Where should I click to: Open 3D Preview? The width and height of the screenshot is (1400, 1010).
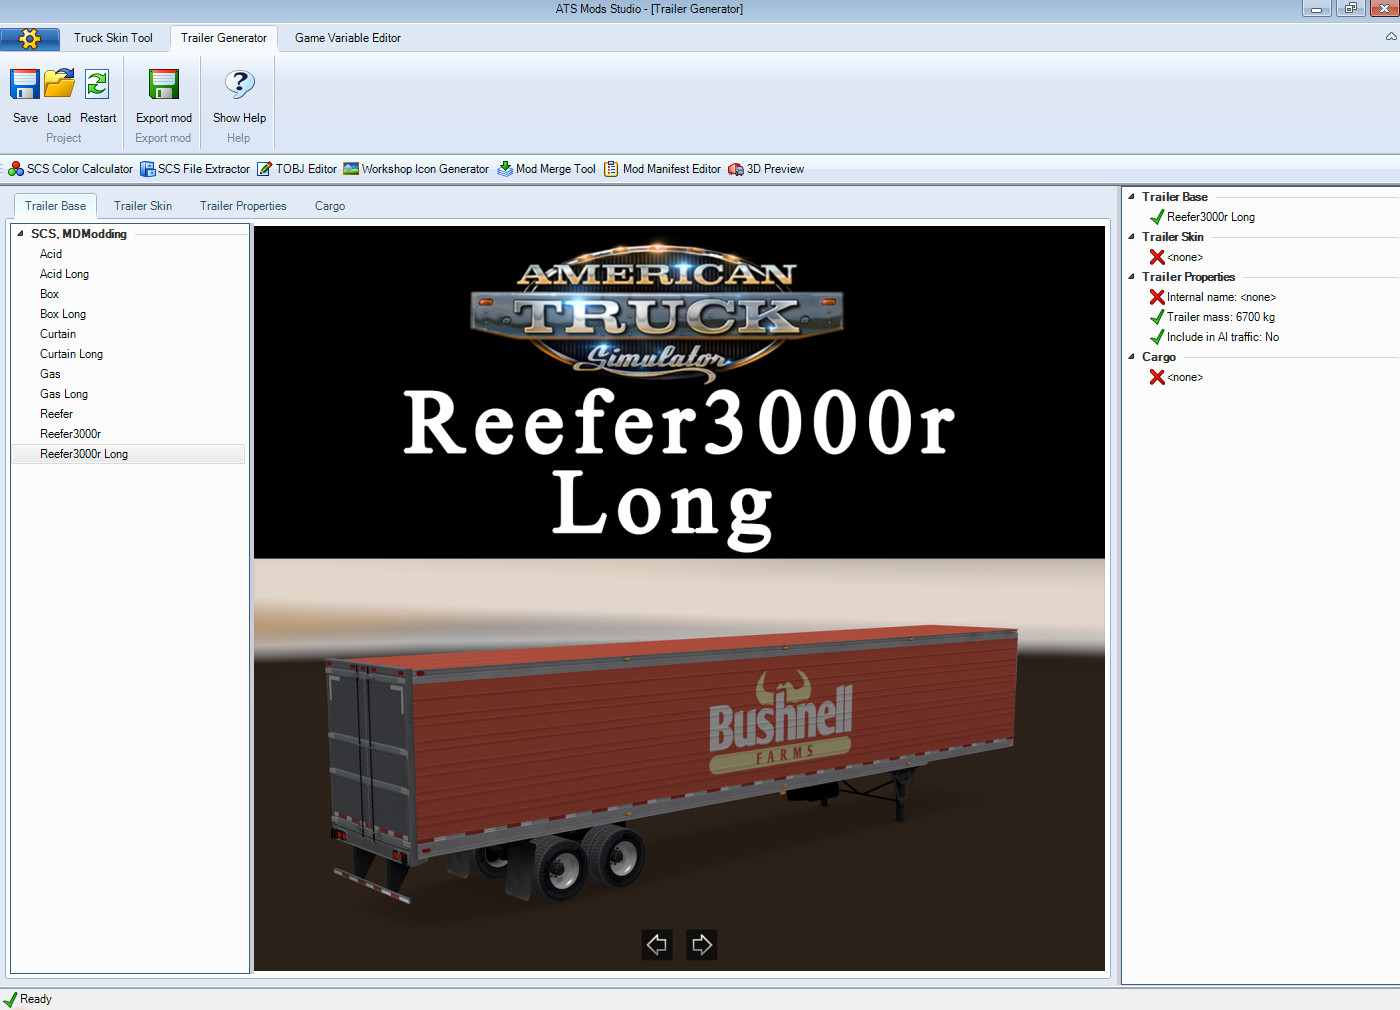(766, 169)
